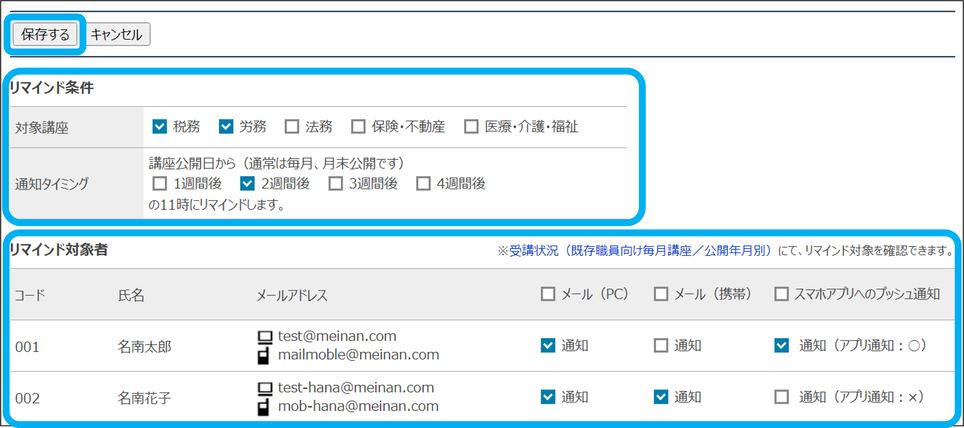Viewport: 964px width, 428px height.
Task: Uncheck the 労務 course checkbox
Action: tap(225, 127)
